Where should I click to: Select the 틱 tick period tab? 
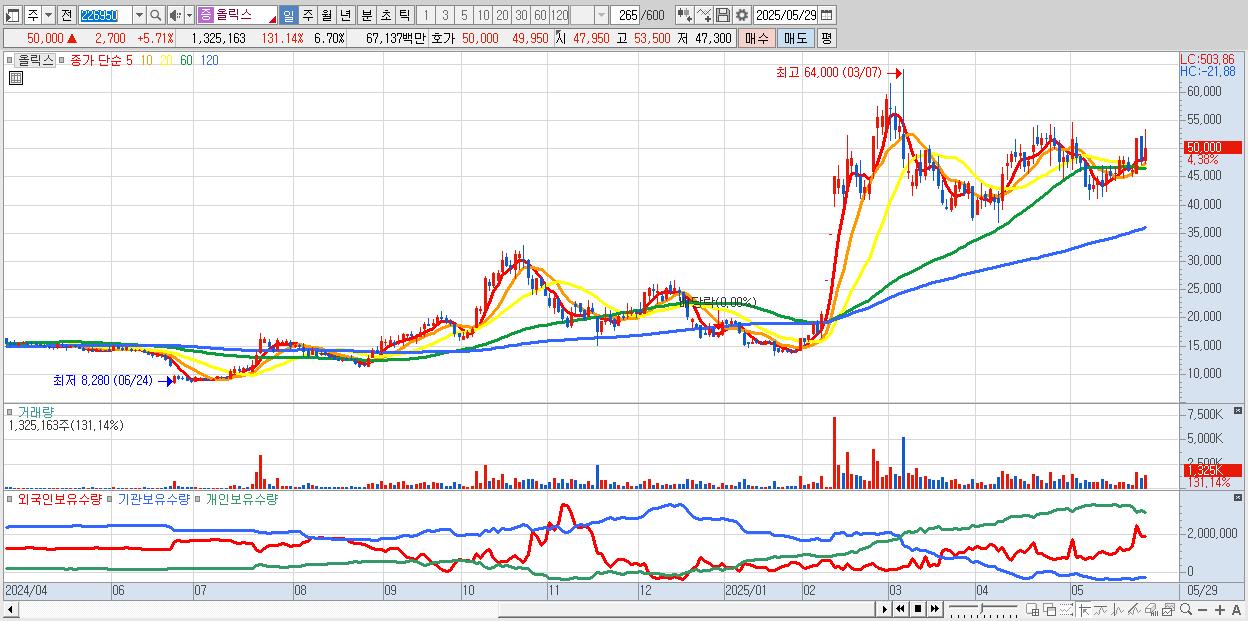(x=404, y=15)
